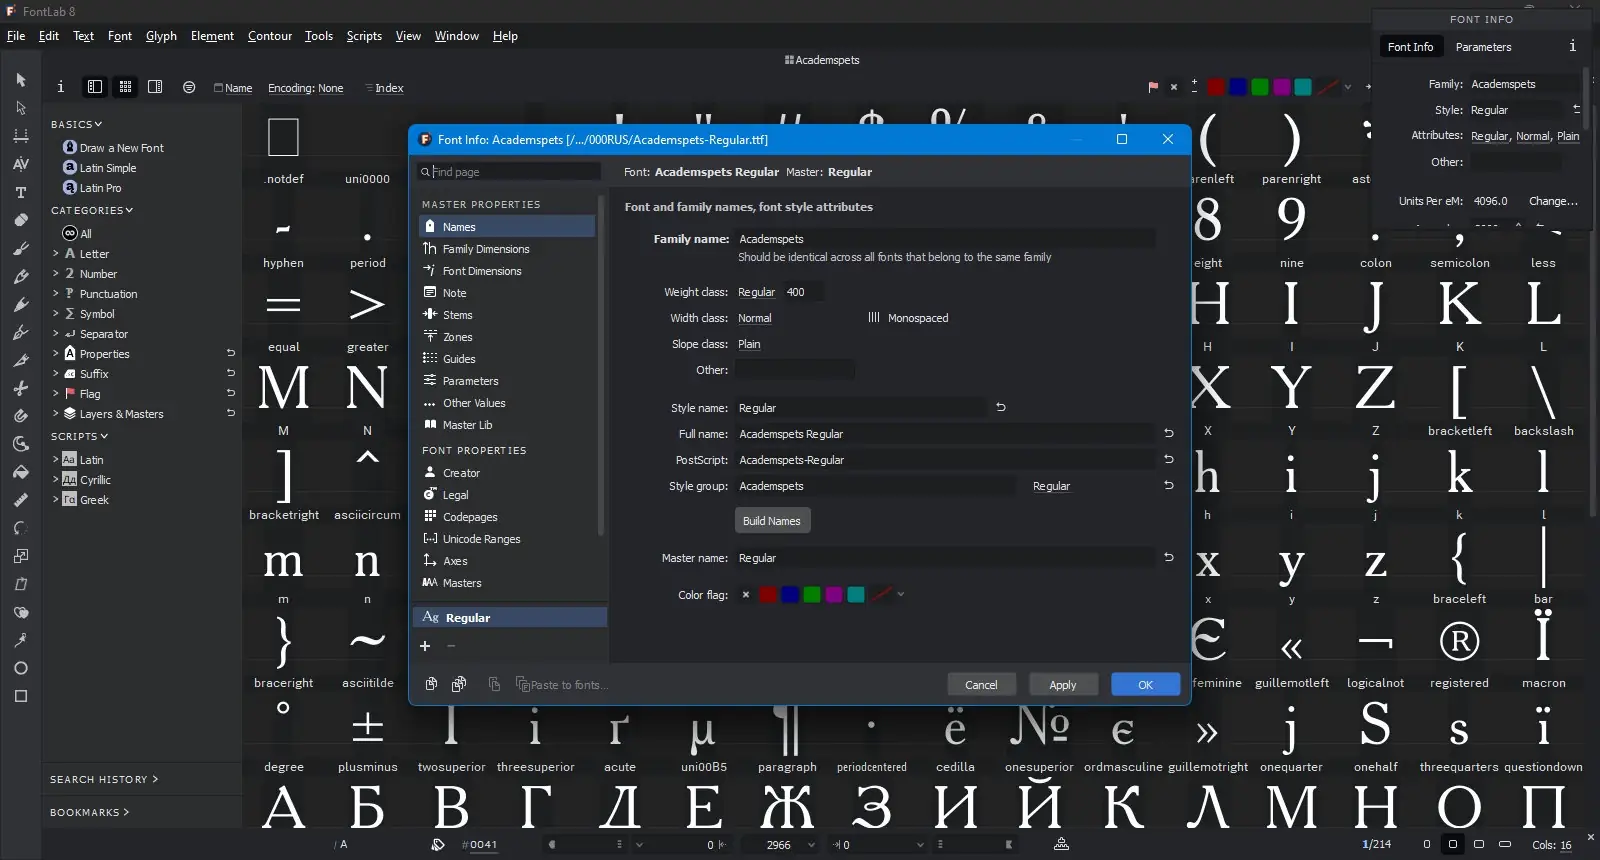Click the flag icon in font window toolbar

[1153, 87]
